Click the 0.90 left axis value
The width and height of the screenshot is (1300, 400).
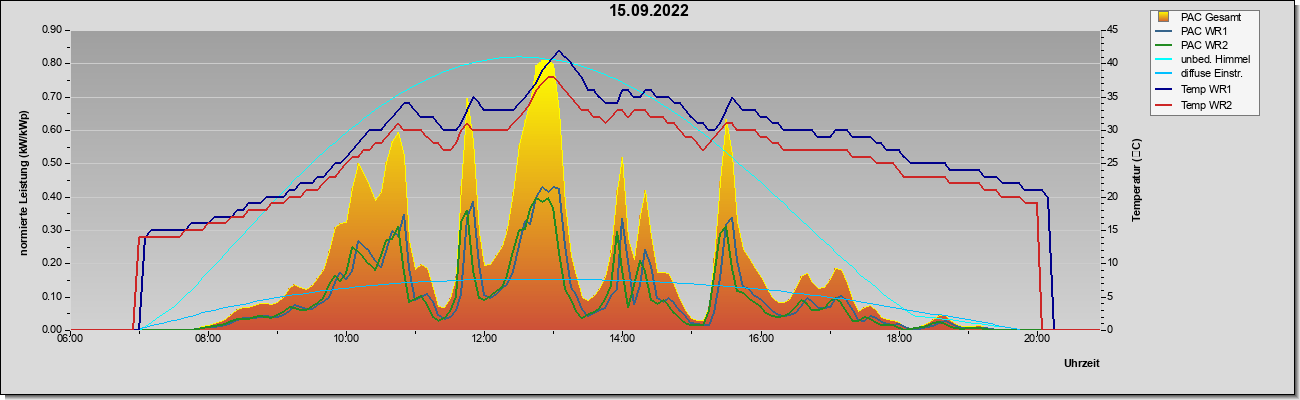(x=51, y=30)
